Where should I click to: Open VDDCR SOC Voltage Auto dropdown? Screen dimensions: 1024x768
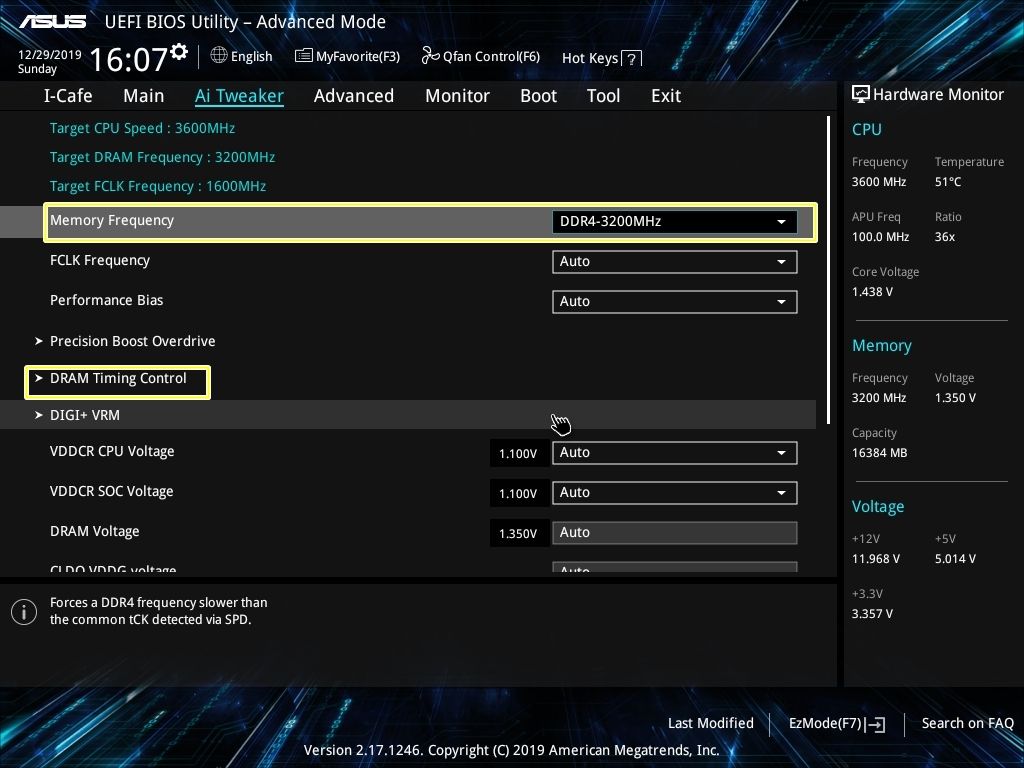click(675, 493)
